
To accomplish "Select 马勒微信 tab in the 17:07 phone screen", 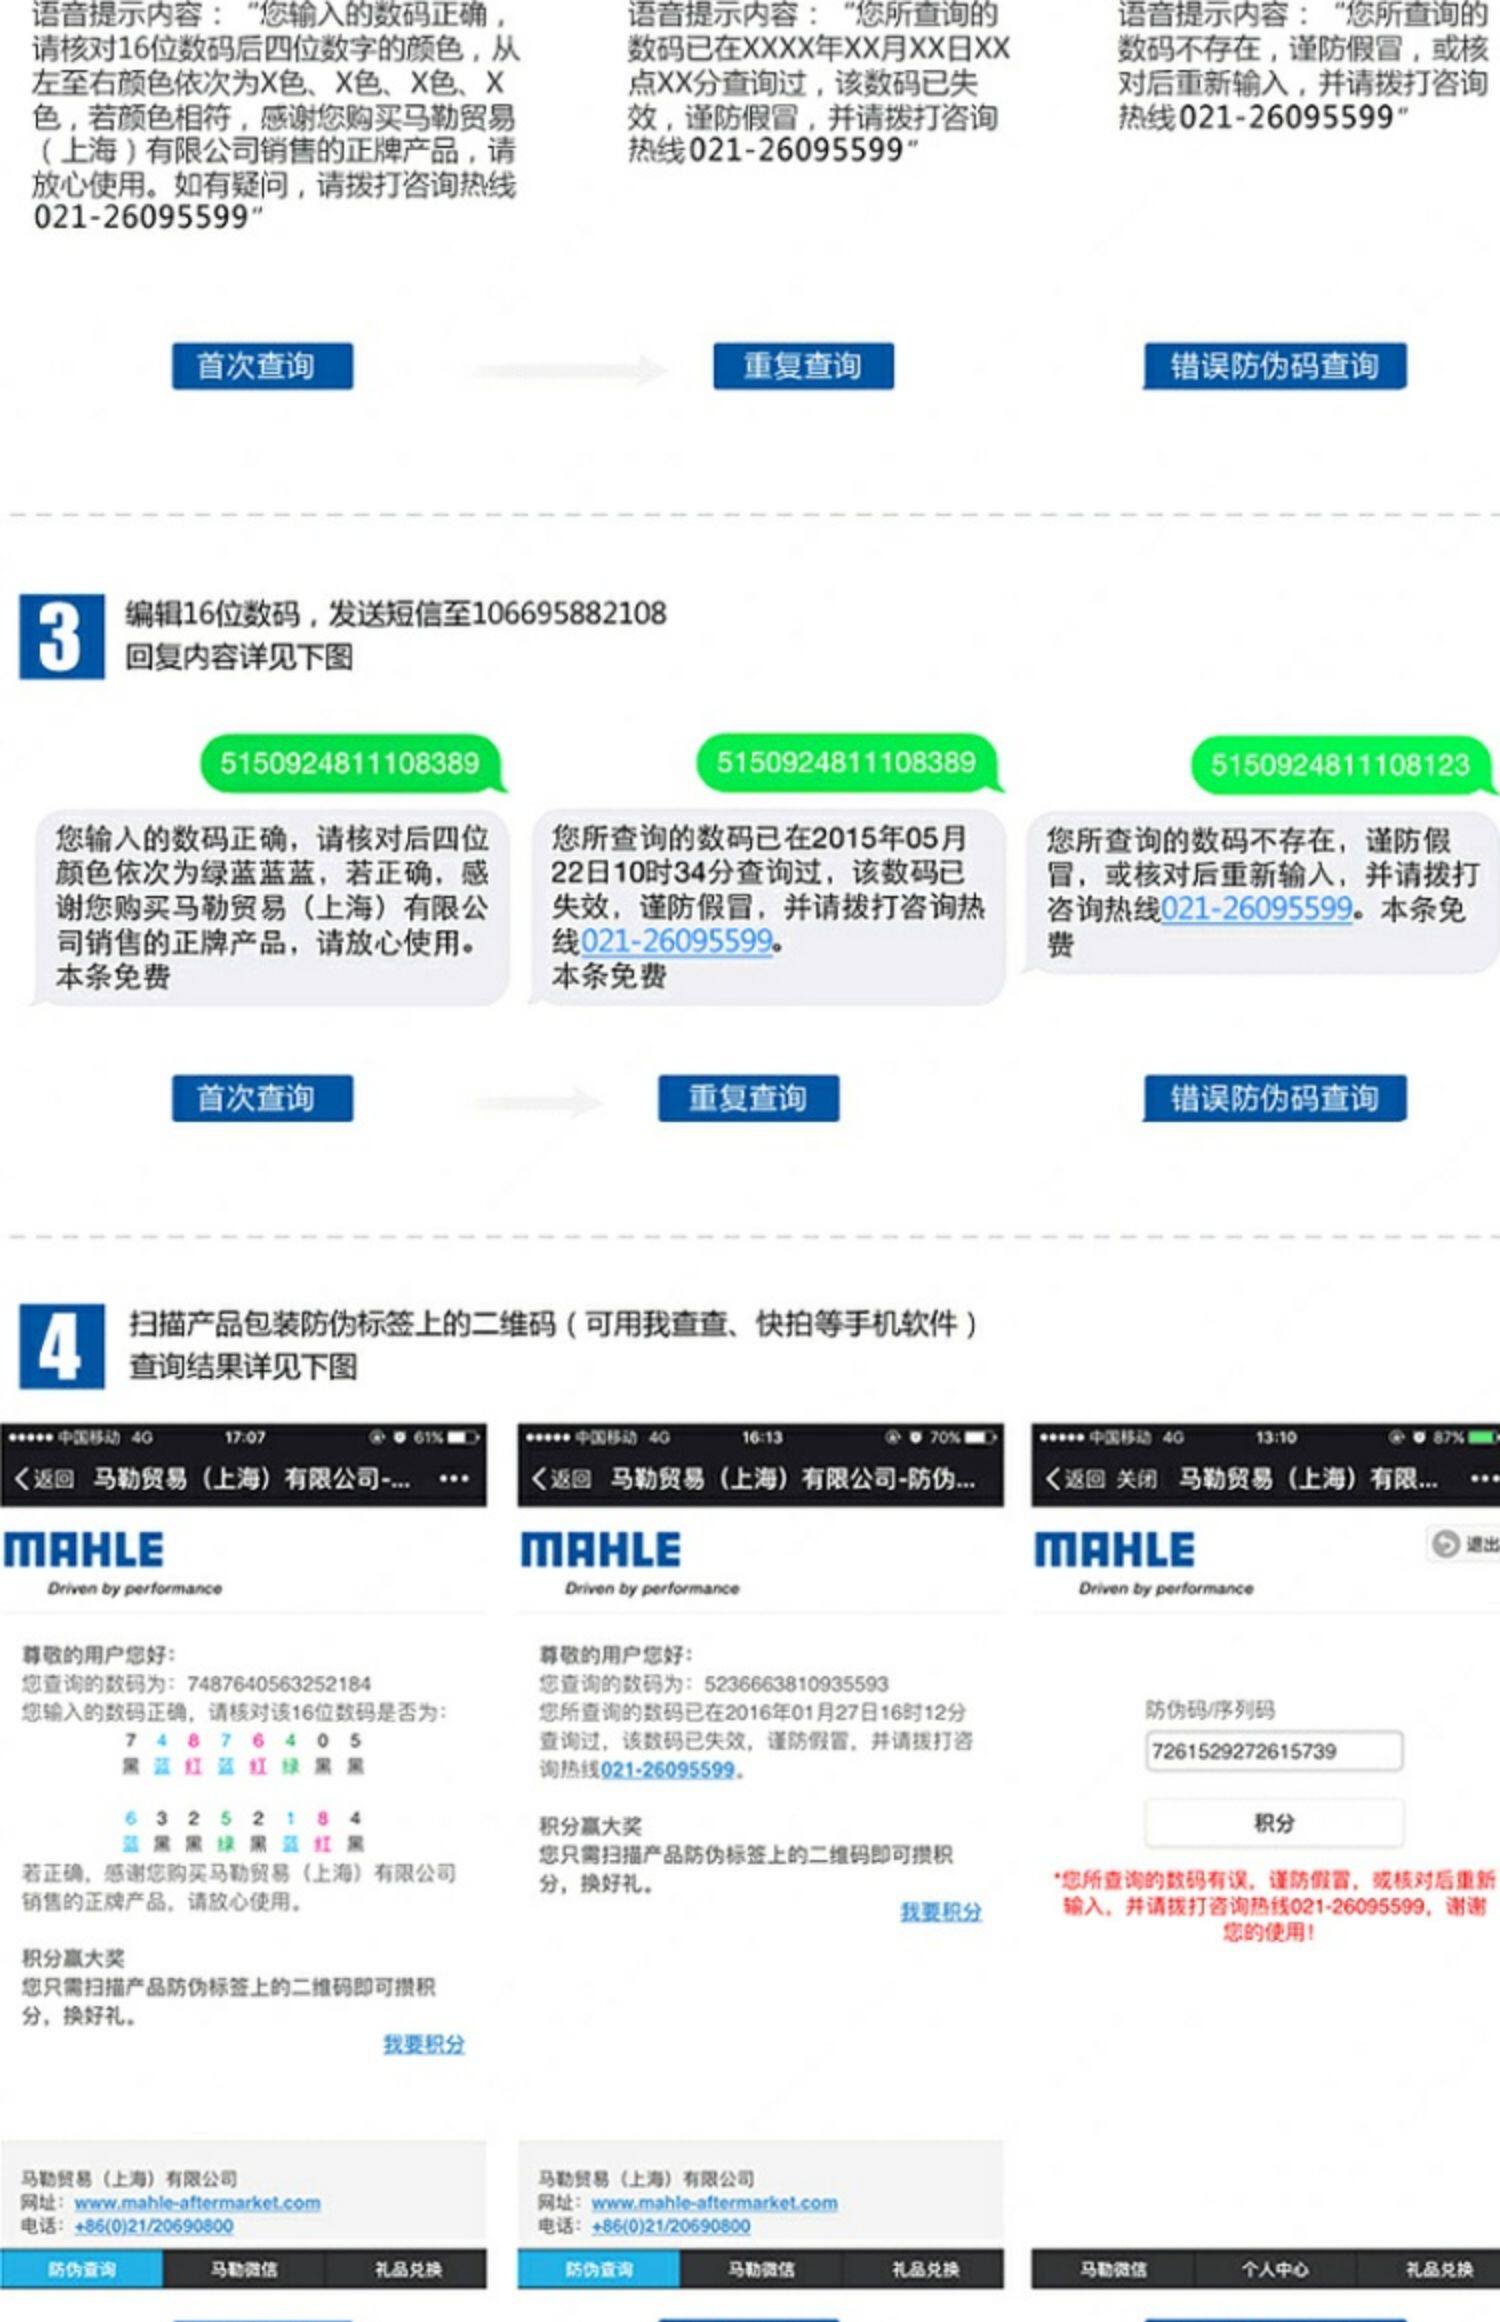I will [x=244, y=2269].
